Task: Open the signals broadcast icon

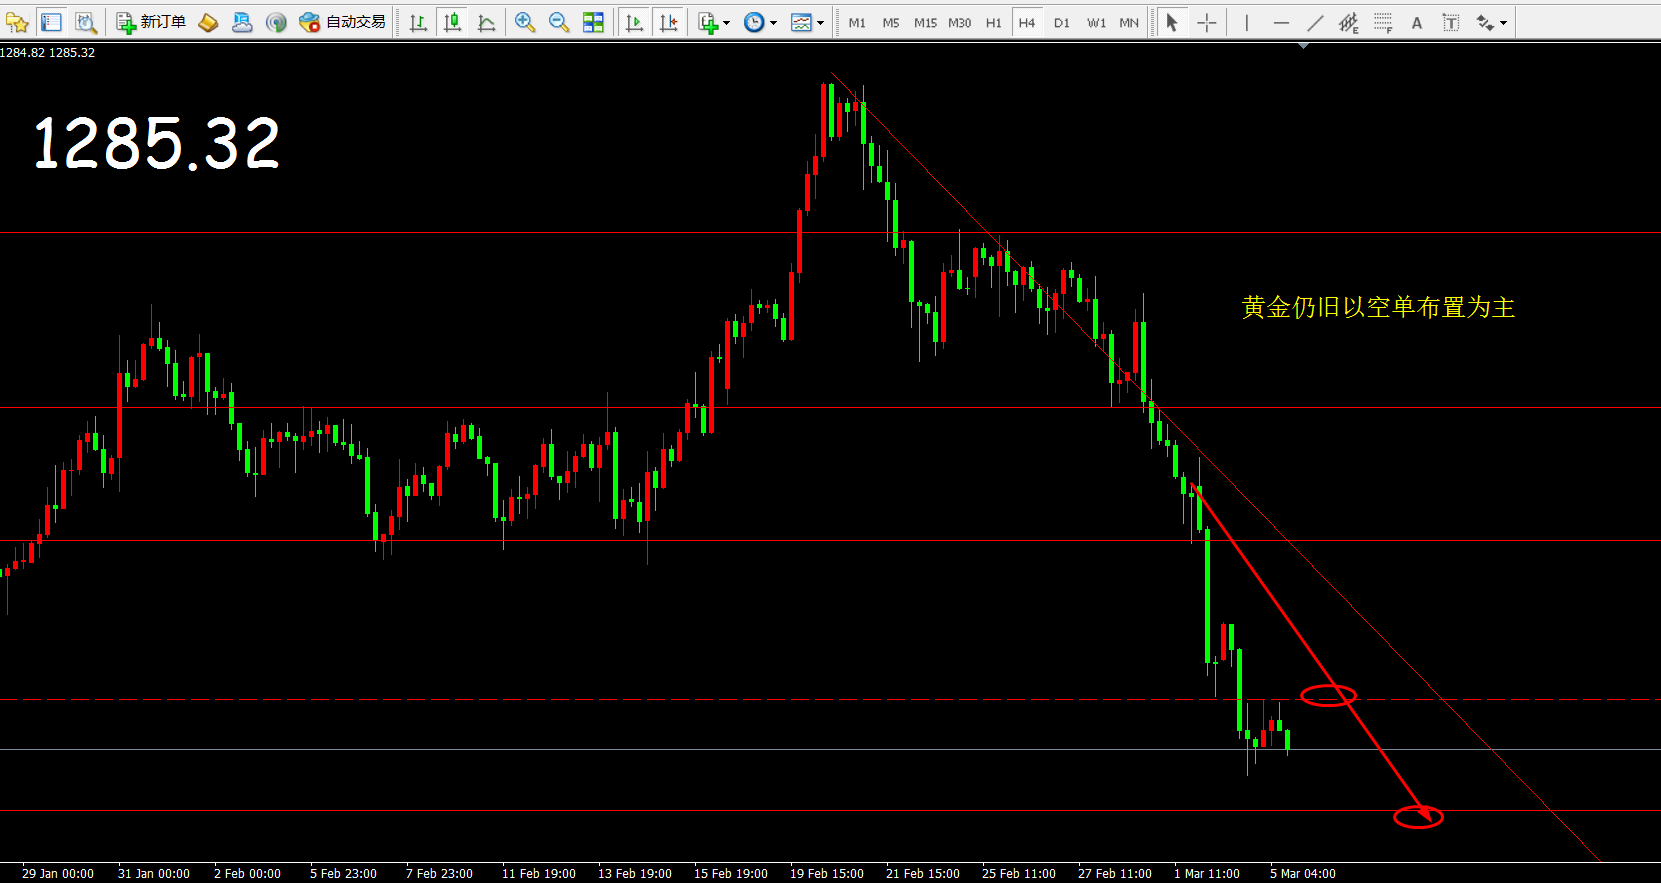Action: [276, 22]
